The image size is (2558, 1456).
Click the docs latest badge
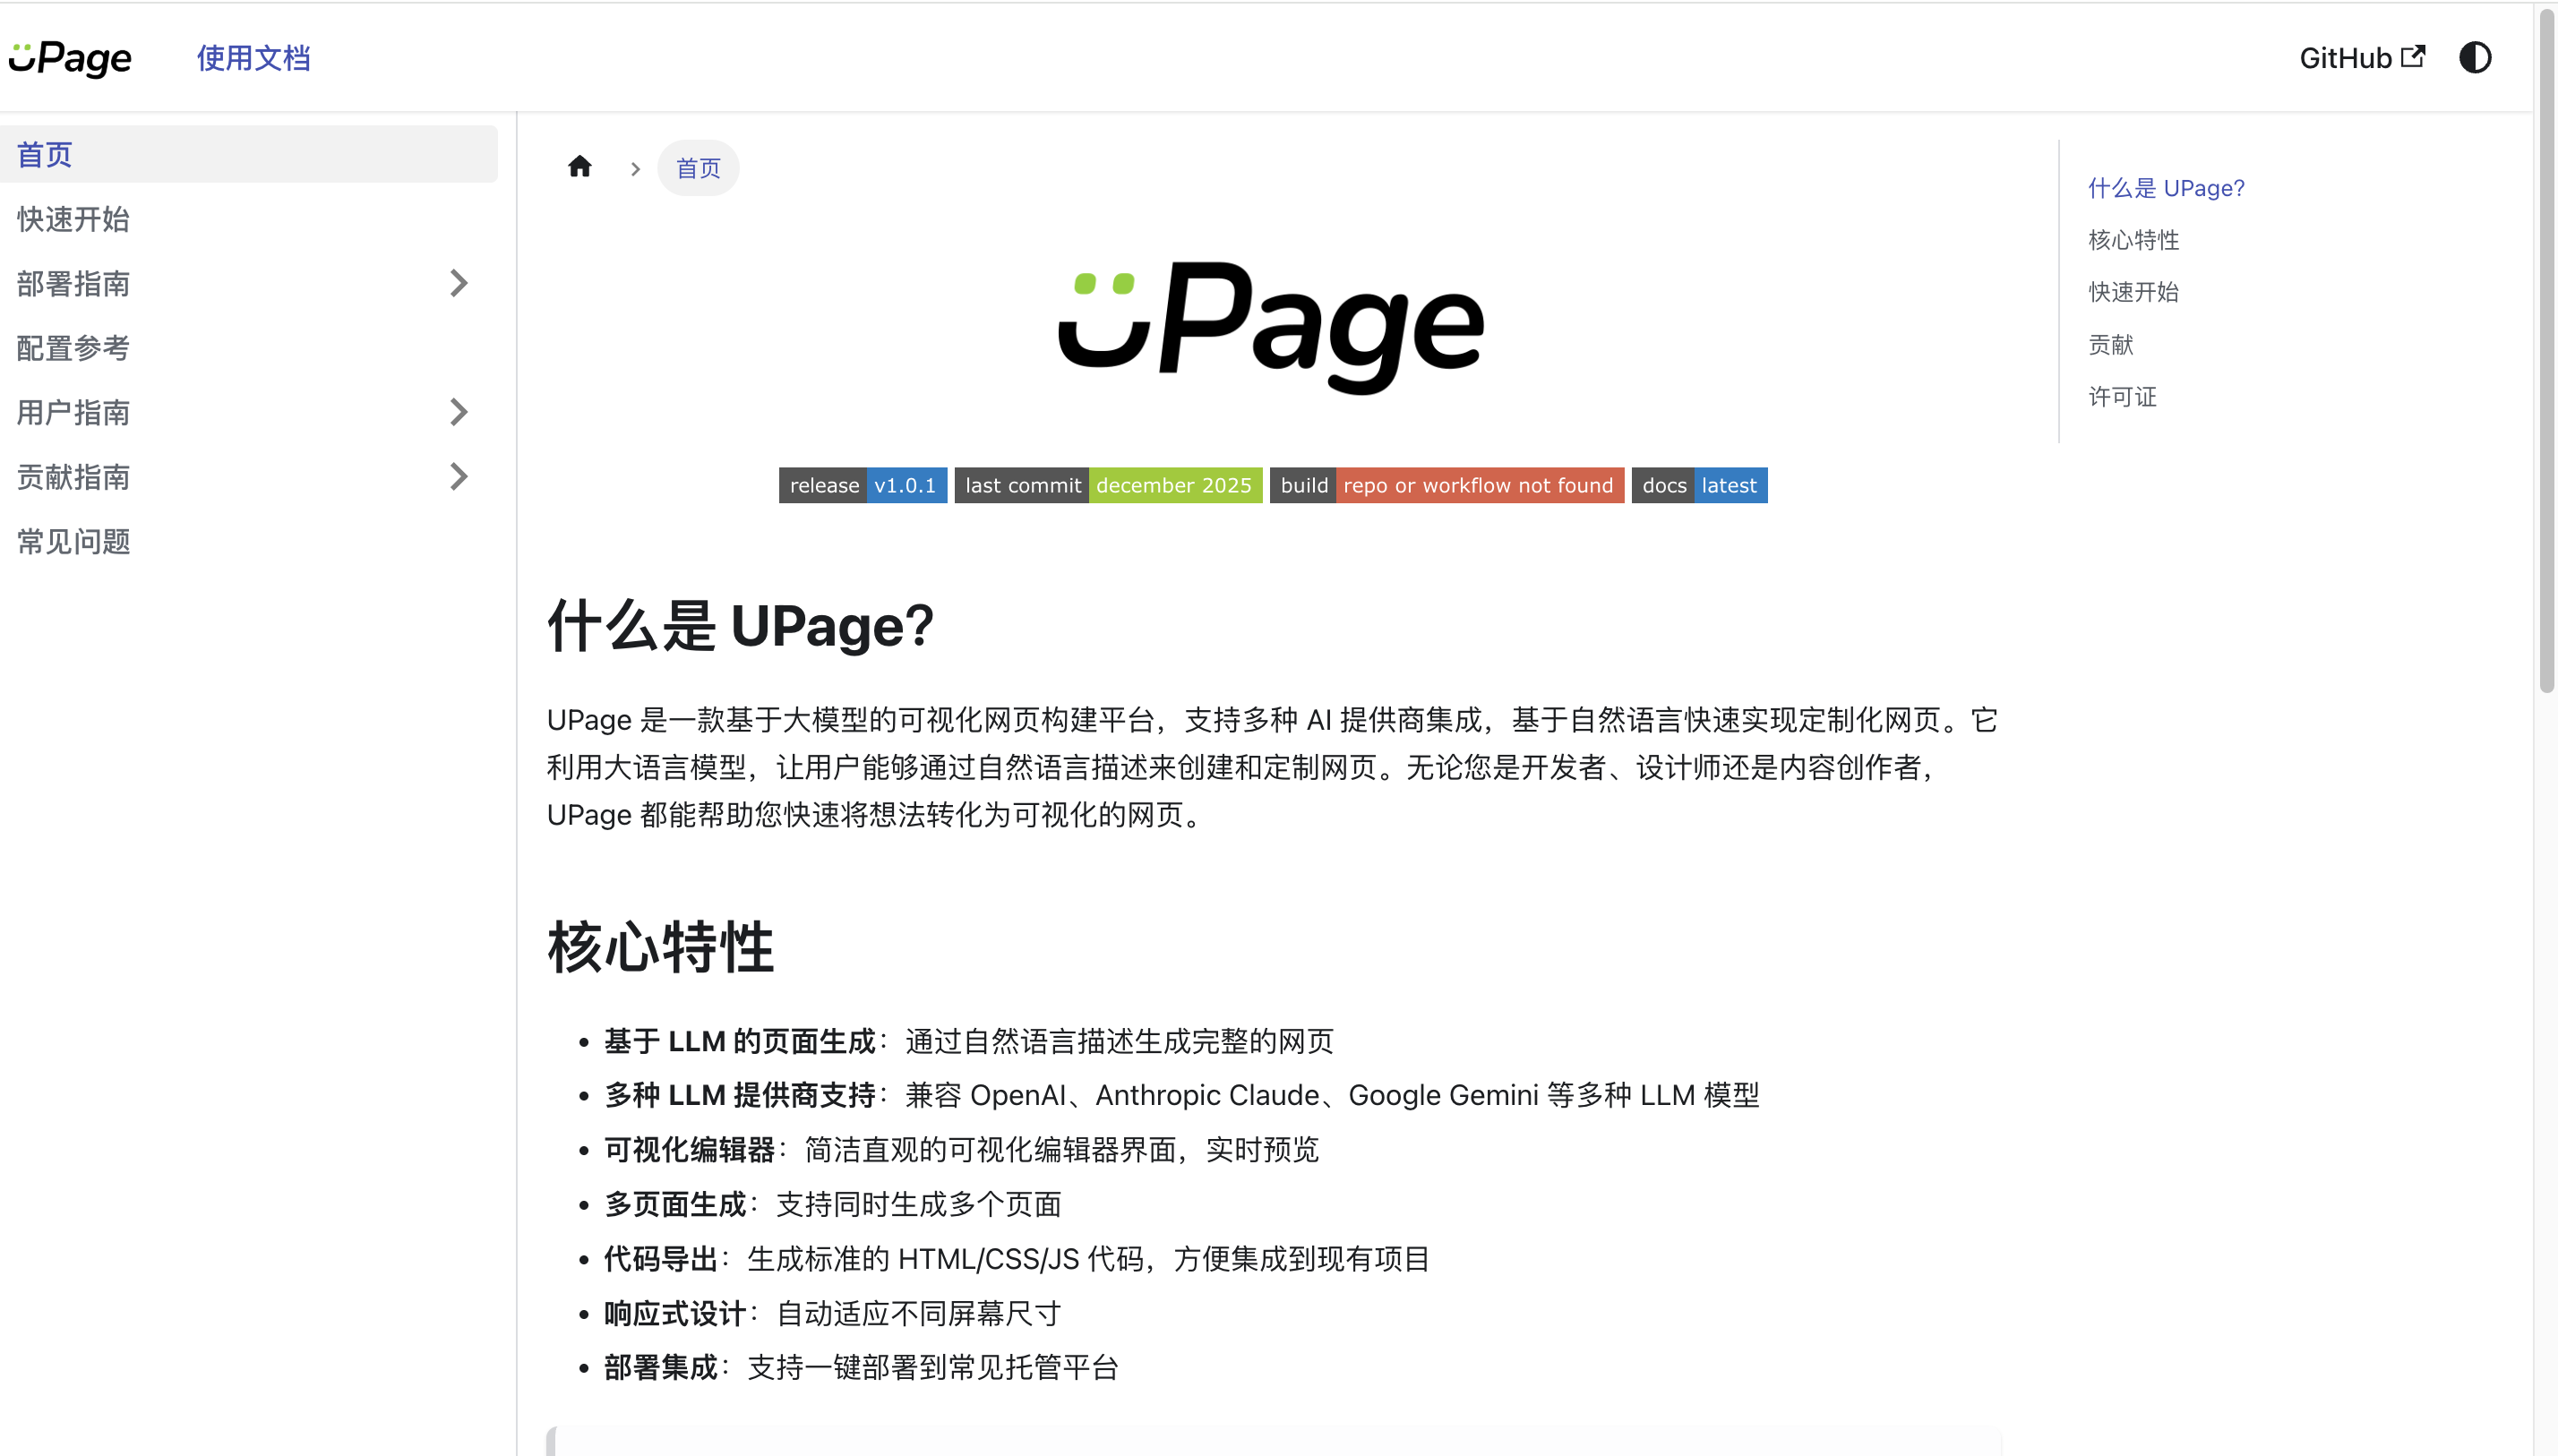(1698, 485)
